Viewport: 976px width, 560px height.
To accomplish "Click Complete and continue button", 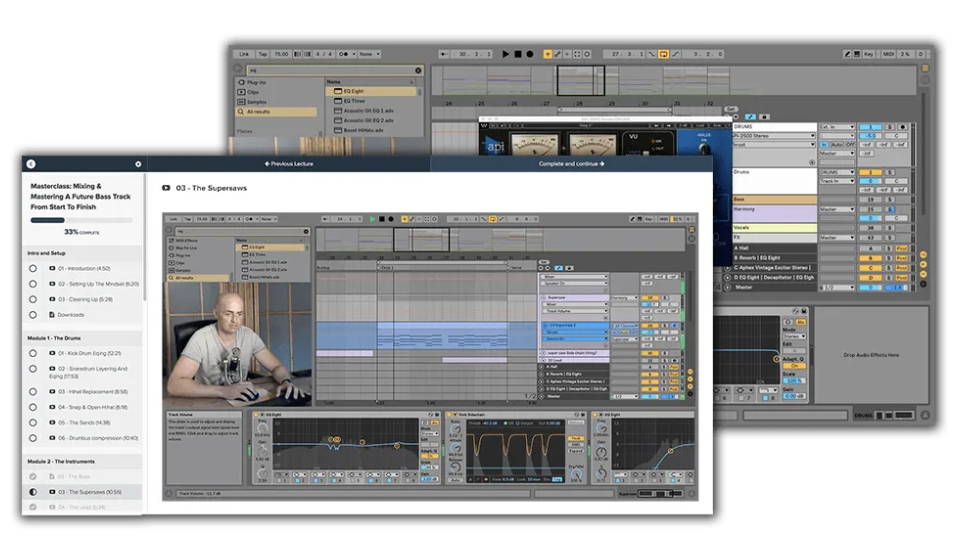I will point(571,164).
